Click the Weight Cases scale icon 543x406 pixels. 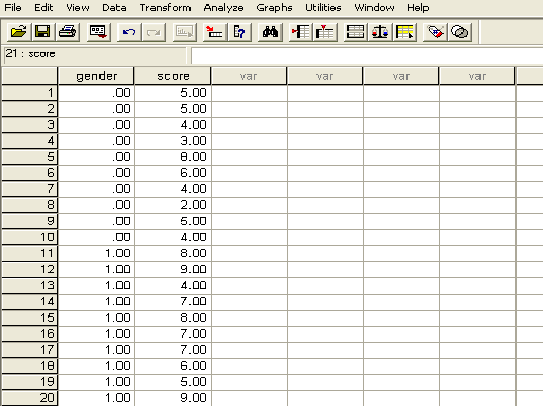380,32
